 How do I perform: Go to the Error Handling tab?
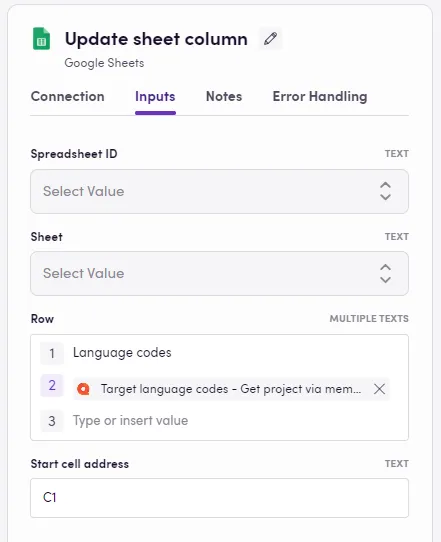tap(320, 96)
